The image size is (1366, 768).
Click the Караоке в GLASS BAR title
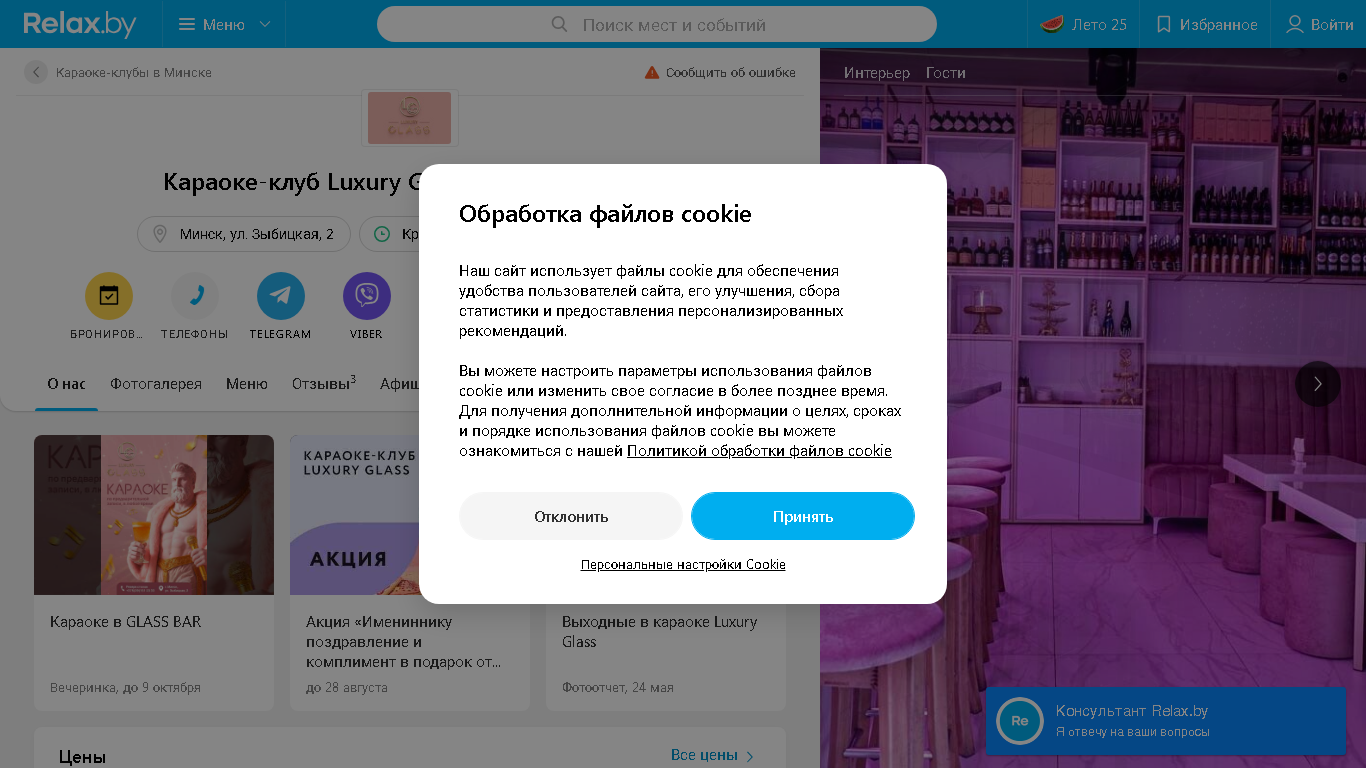[126, 622]
